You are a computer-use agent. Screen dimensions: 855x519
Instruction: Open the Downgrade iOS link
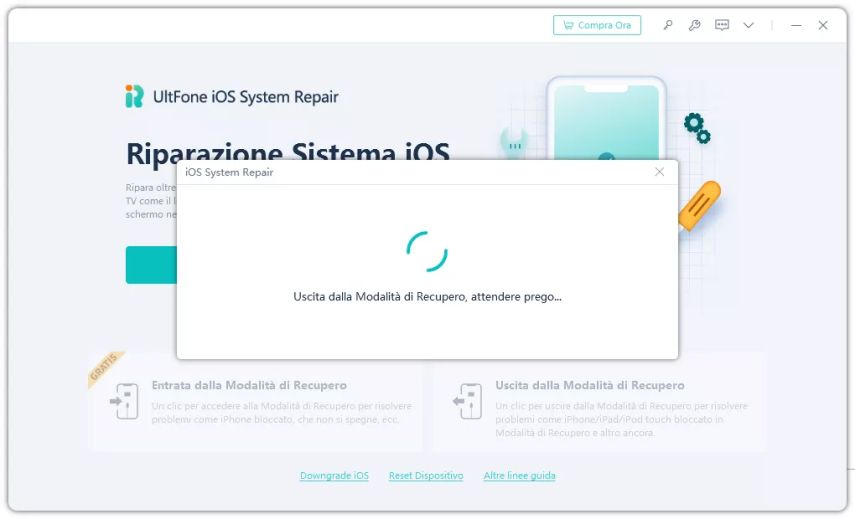tap(334, 475)
